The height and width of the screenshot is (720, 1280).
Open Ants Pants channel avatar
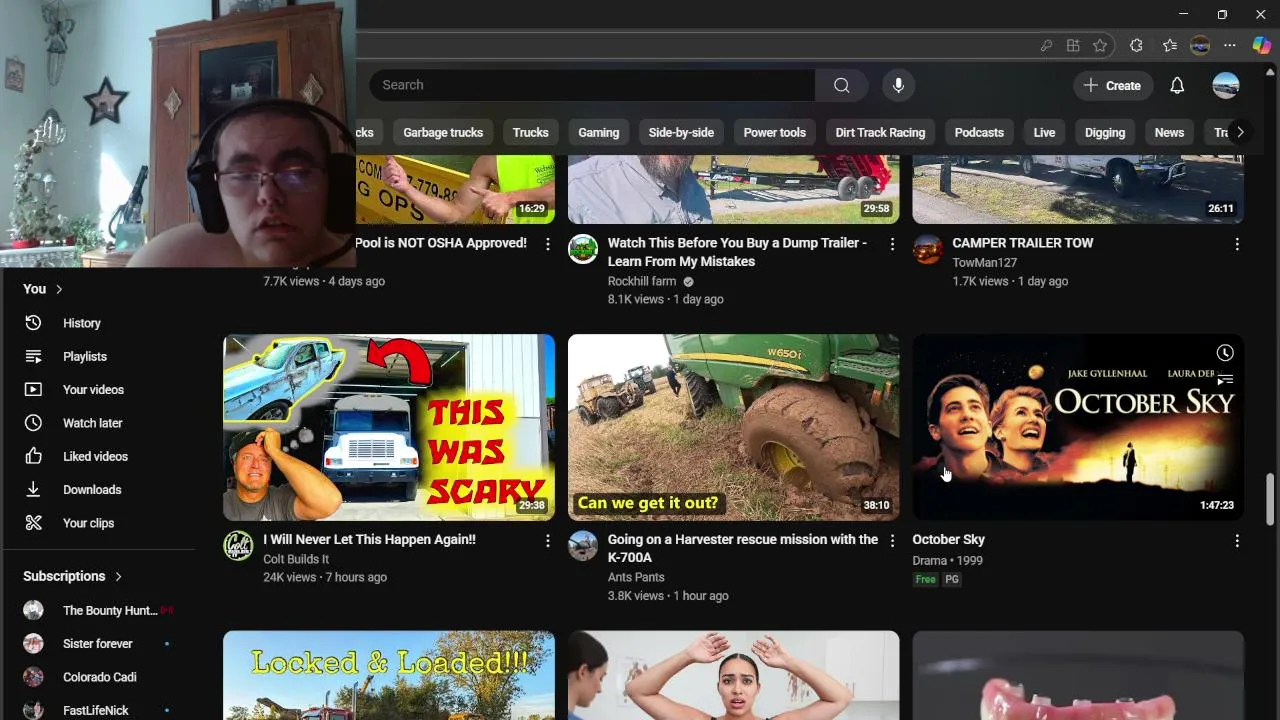pos(583,546)
